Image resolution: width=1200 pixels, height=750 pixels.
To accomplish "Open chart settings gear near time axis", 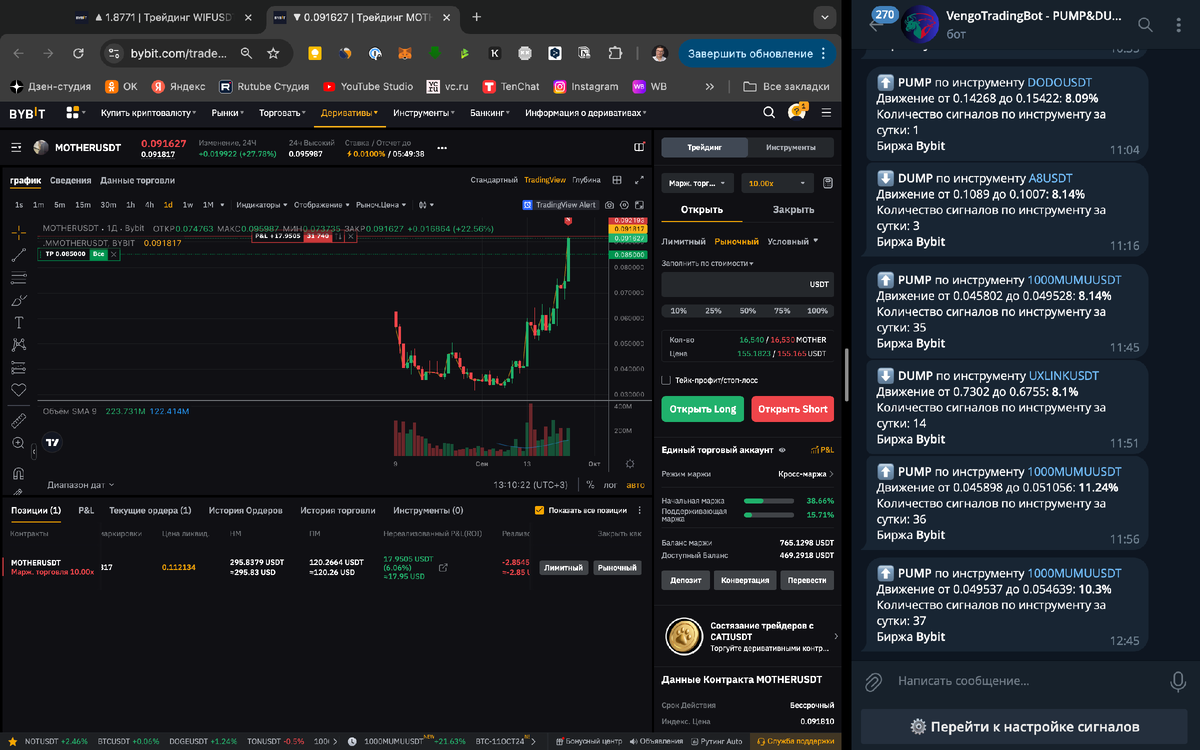I will coord(629,464).
